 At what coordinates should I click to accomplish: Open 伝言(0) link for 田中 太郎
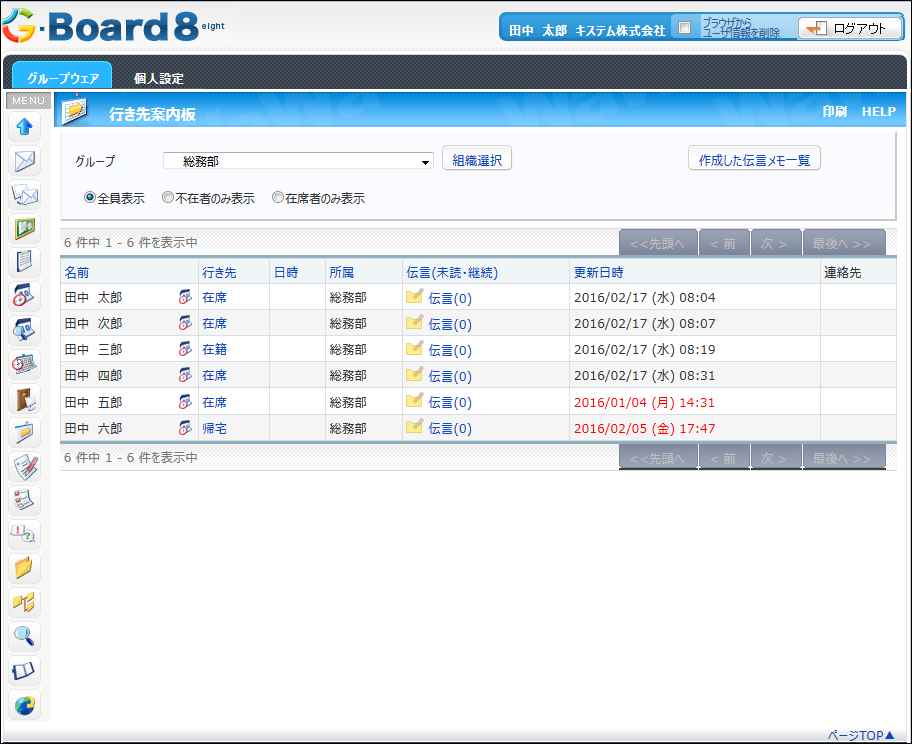click(x=449, y=298)
